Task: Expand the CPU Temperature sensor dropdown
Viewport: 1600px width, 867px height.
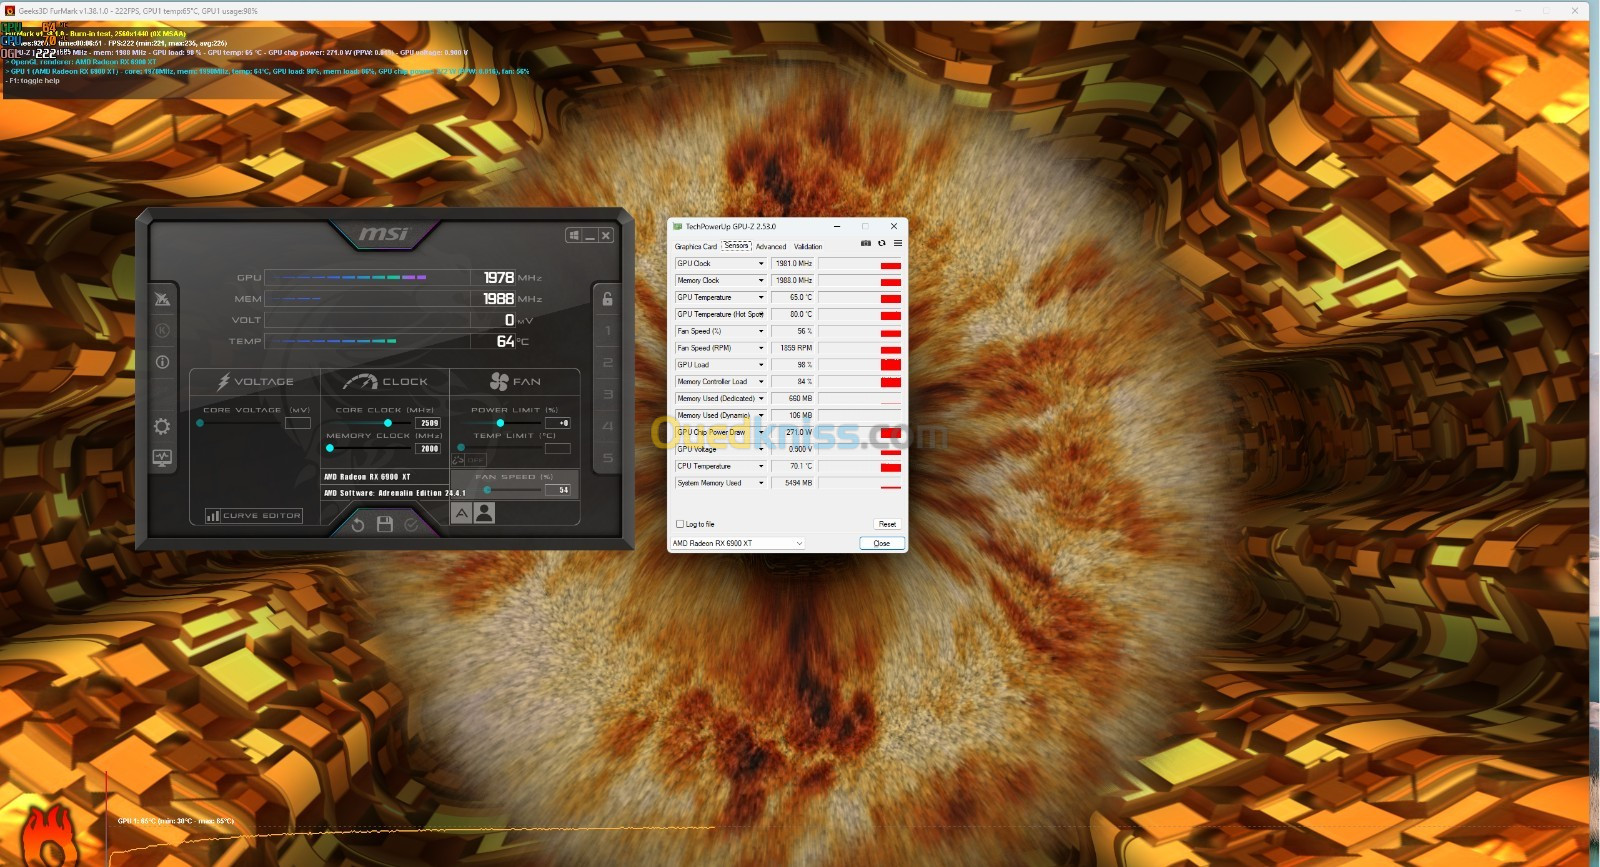Action: (x=761, y=466)
